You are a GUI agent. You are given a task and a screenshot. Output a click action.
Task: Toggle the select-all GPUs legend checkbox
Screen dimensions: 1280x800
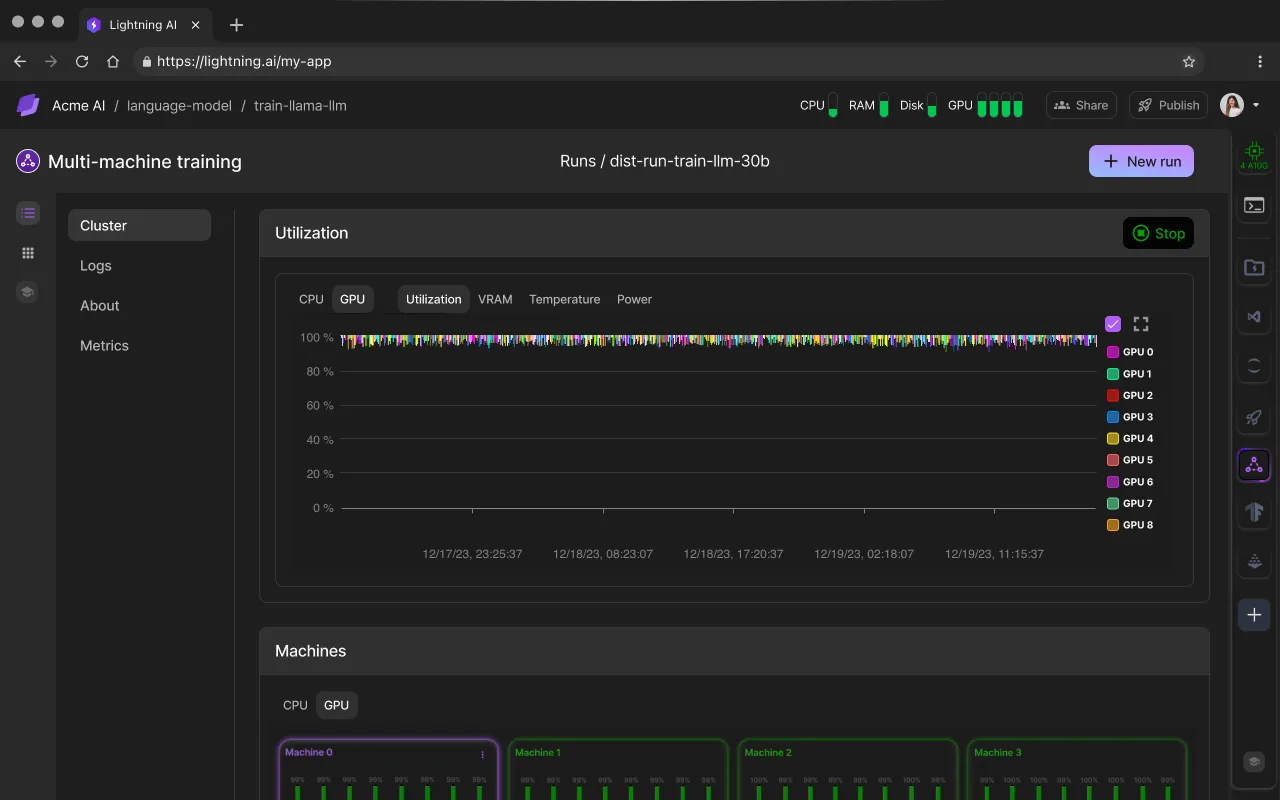(1113, 324)
